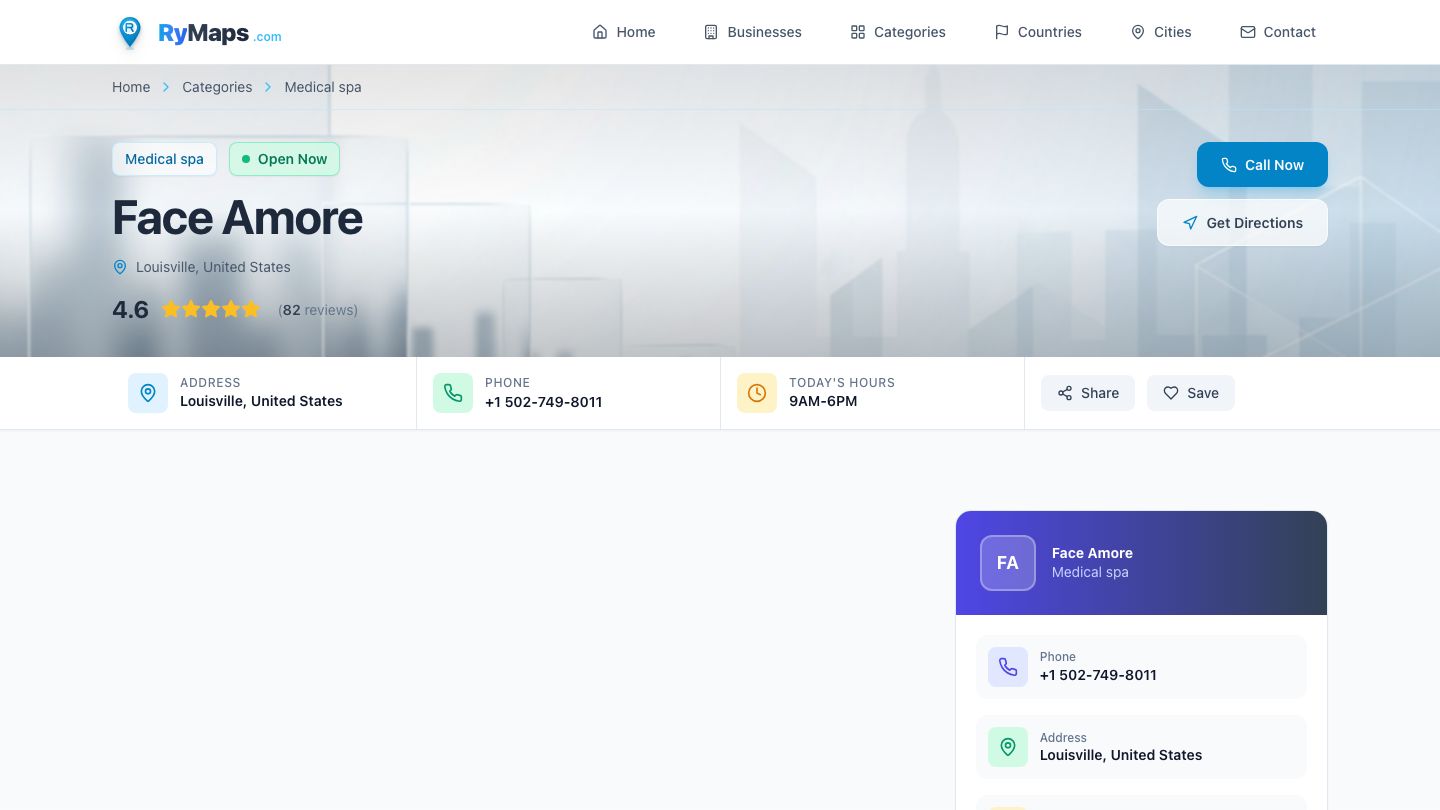The image size is (1440, 810).
Task: Open the Home navigation item
Action: click(624, 32)
